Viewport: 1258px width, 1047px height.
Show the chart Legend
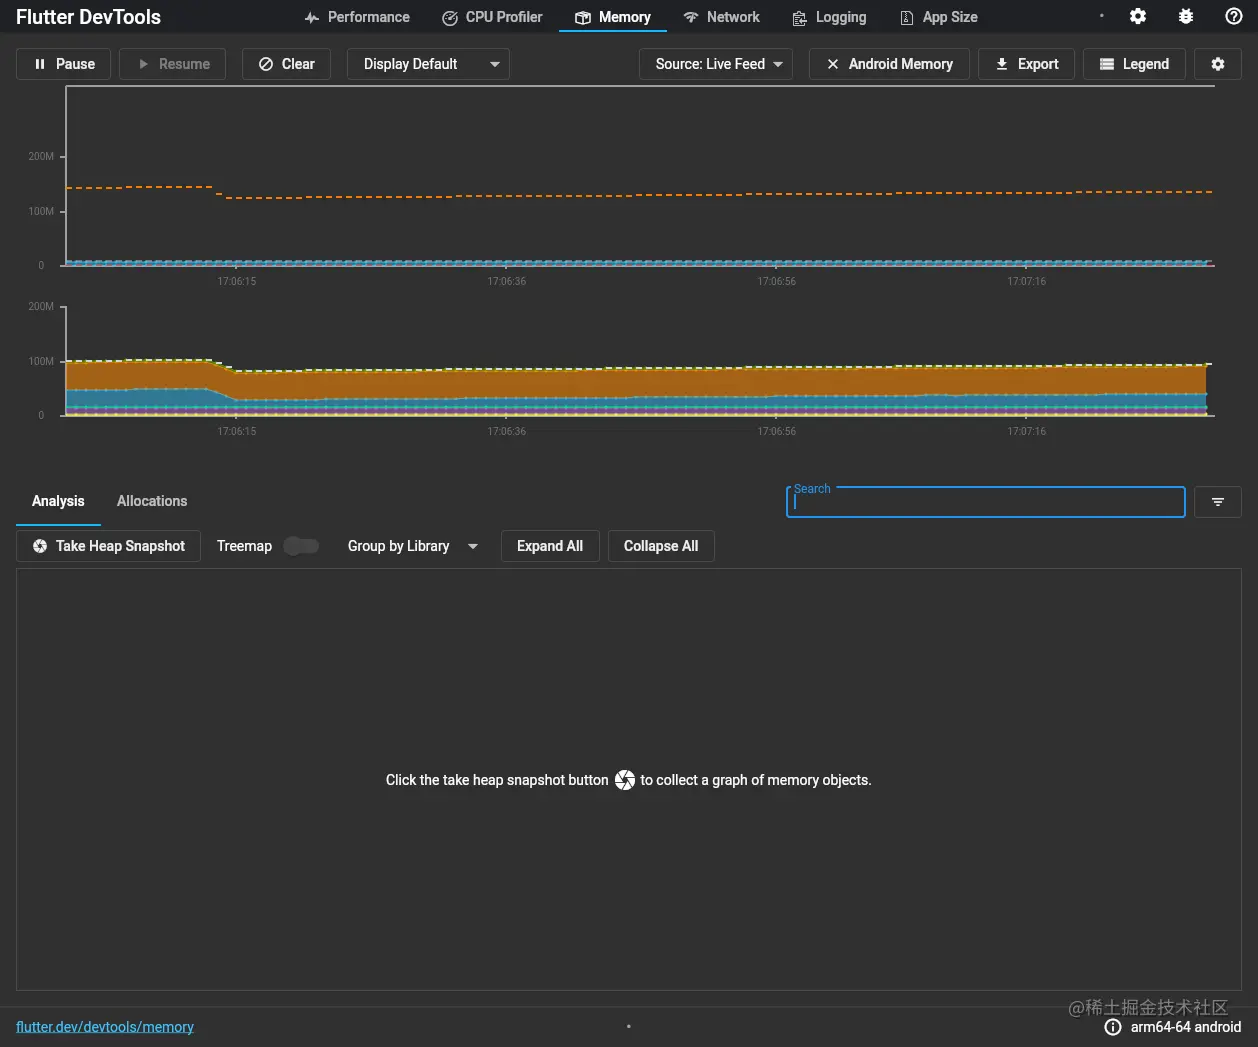click(x=1134, y=64)
